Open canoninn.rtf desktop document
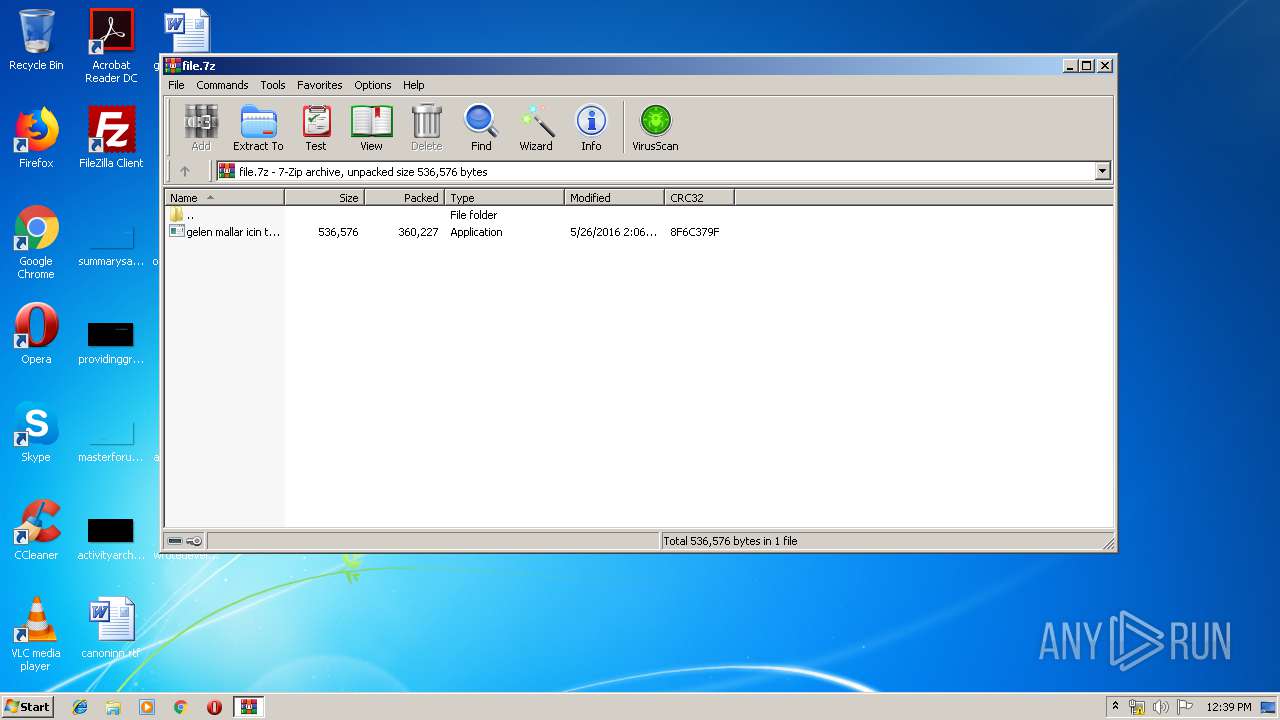The image size is (1280, 720). tap(111, 629)
